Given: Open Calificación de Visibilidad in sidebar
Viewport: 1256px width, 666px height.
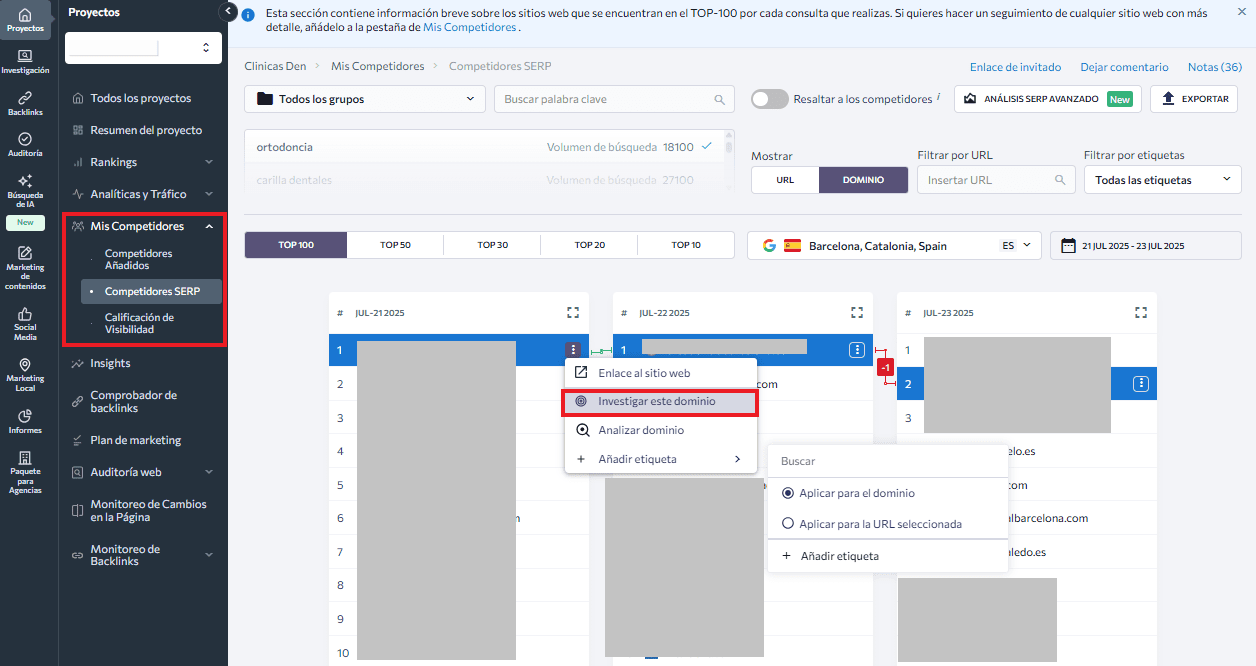Looking at the screenshot, I should [x=139, y=323].
